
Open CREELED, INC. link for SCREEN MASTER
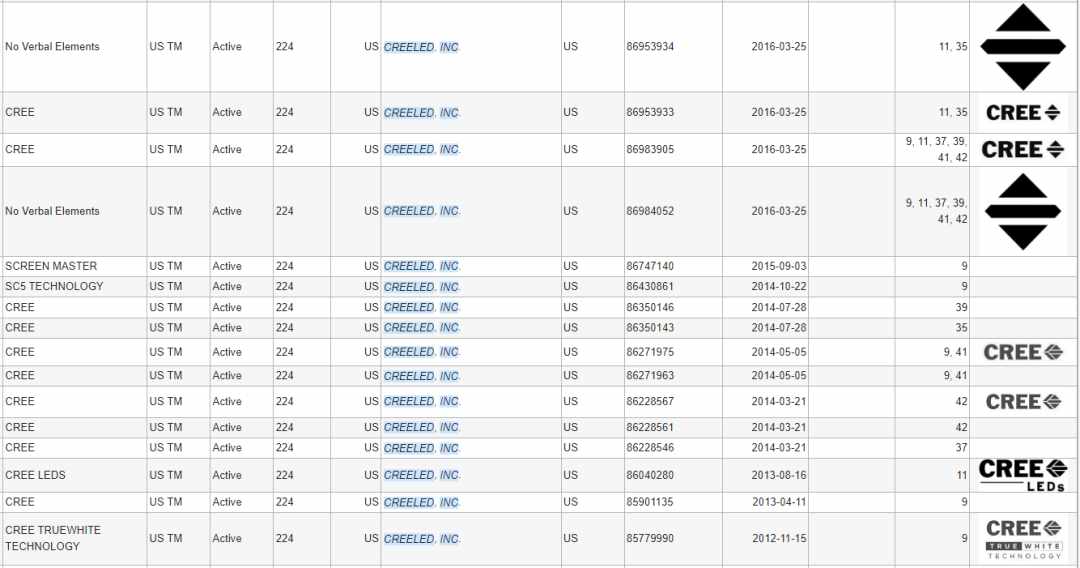(x=422, y=266)
